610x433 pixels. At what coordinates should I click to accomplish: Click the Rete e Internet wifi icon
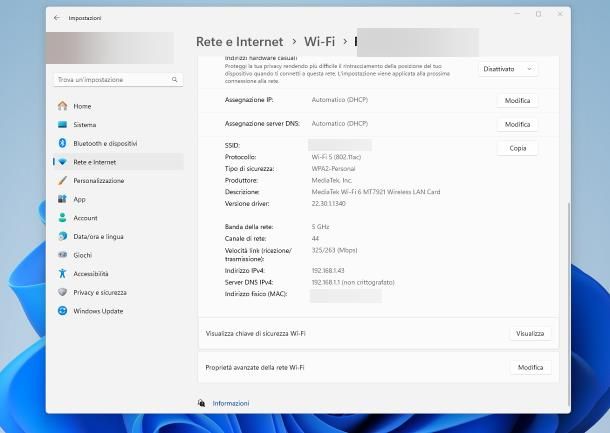click(x=62, y=162)
